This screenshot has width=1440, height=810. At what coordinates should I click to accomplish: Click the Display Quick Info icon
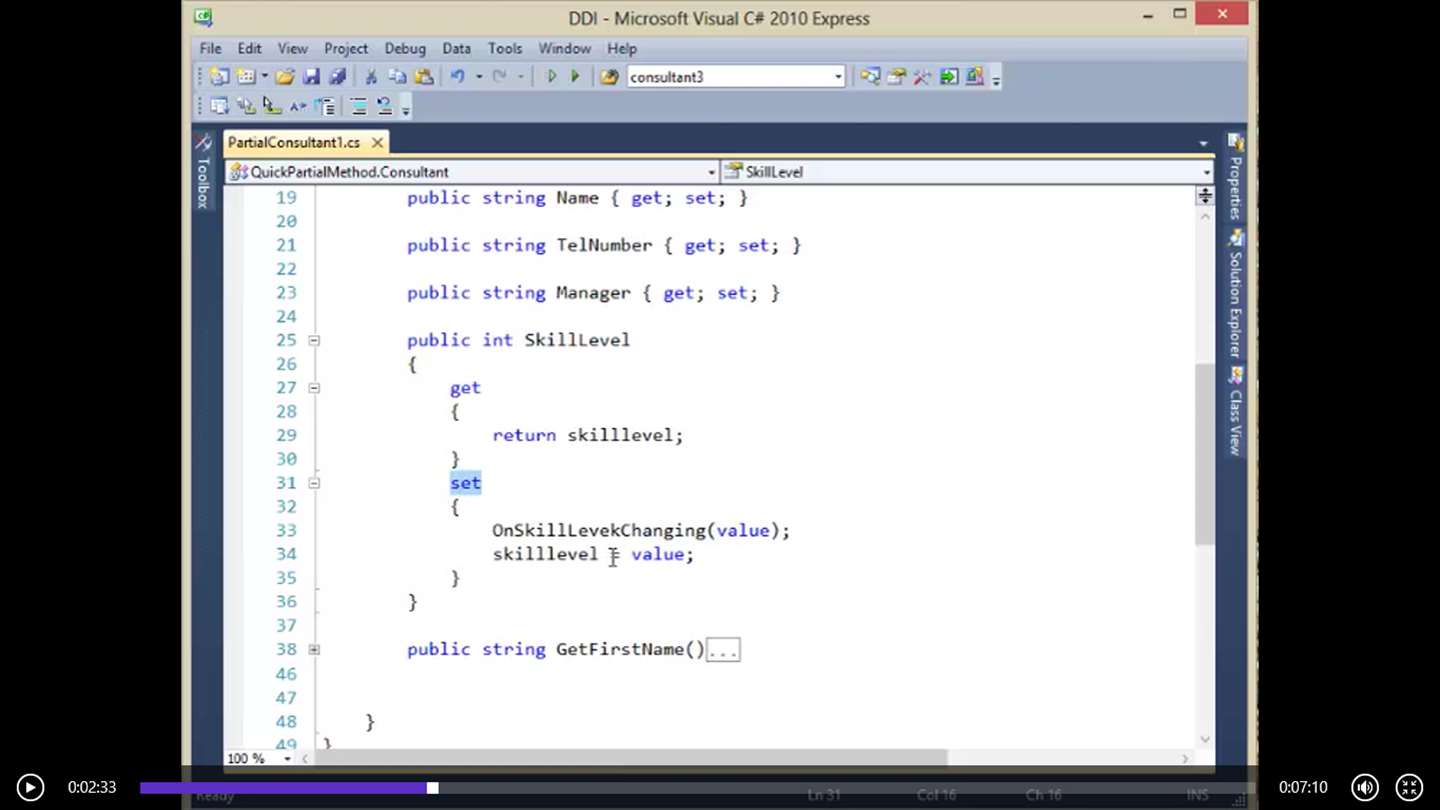(272, 106)
